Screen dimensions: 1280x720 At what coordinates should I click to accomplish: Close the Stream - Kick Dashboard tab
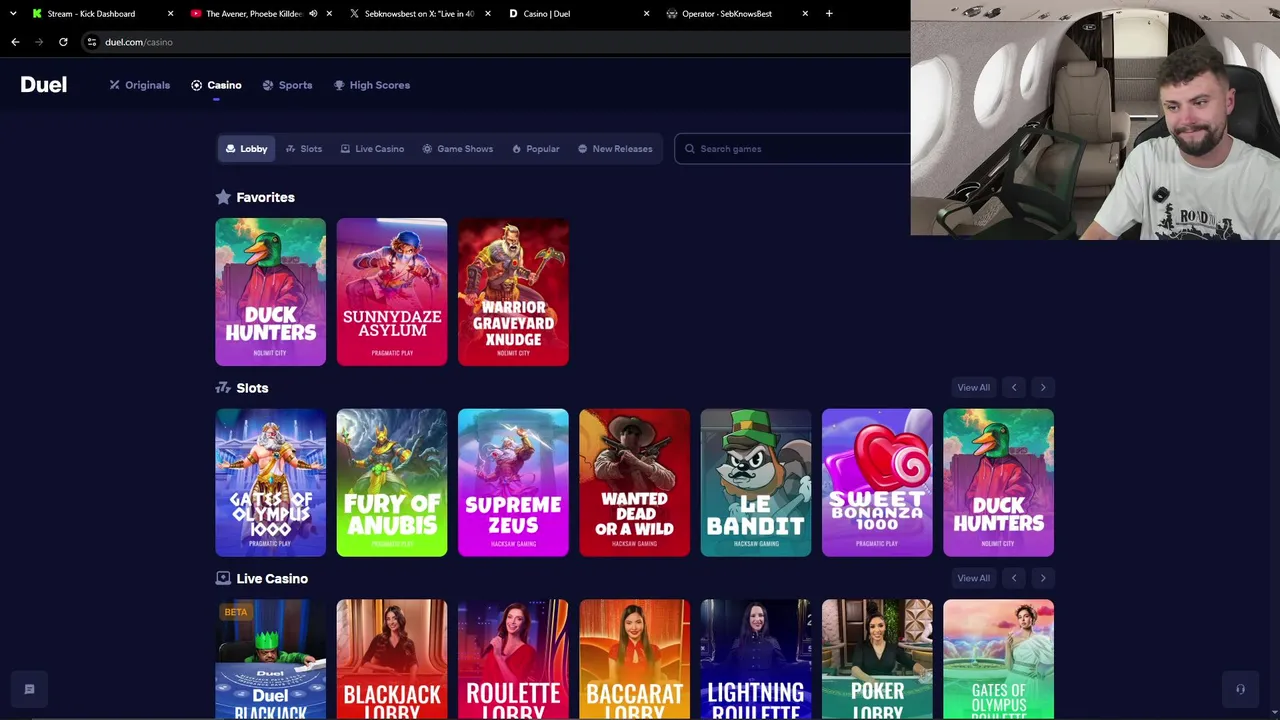click(170, 14)
